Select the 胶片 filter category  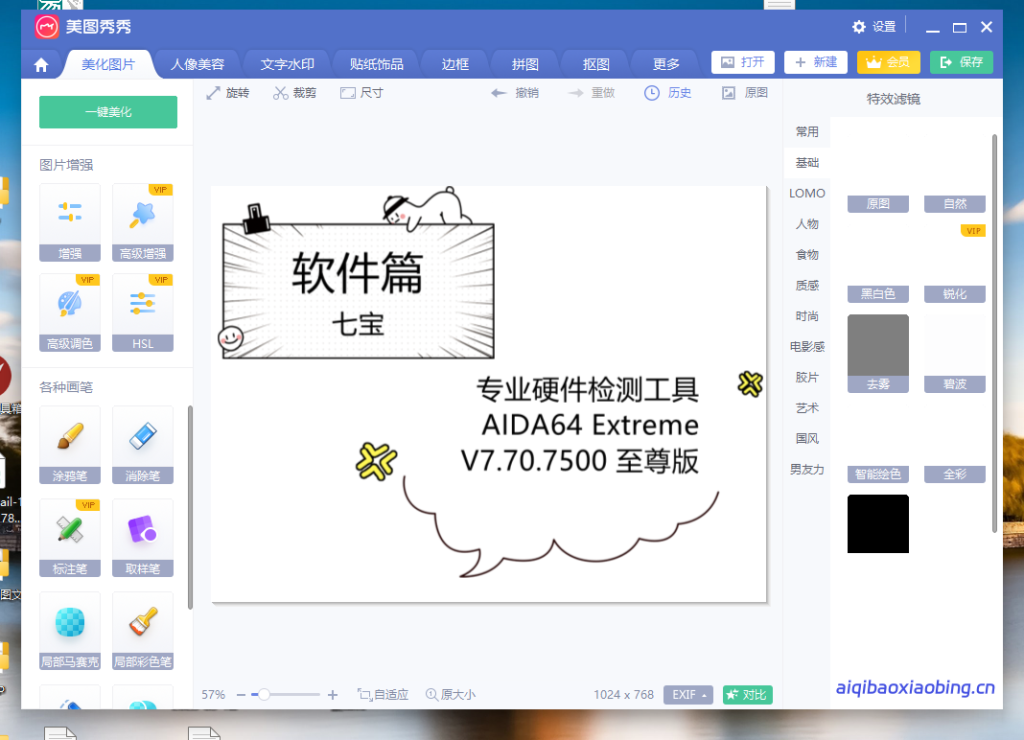click(x=807, y=378)
